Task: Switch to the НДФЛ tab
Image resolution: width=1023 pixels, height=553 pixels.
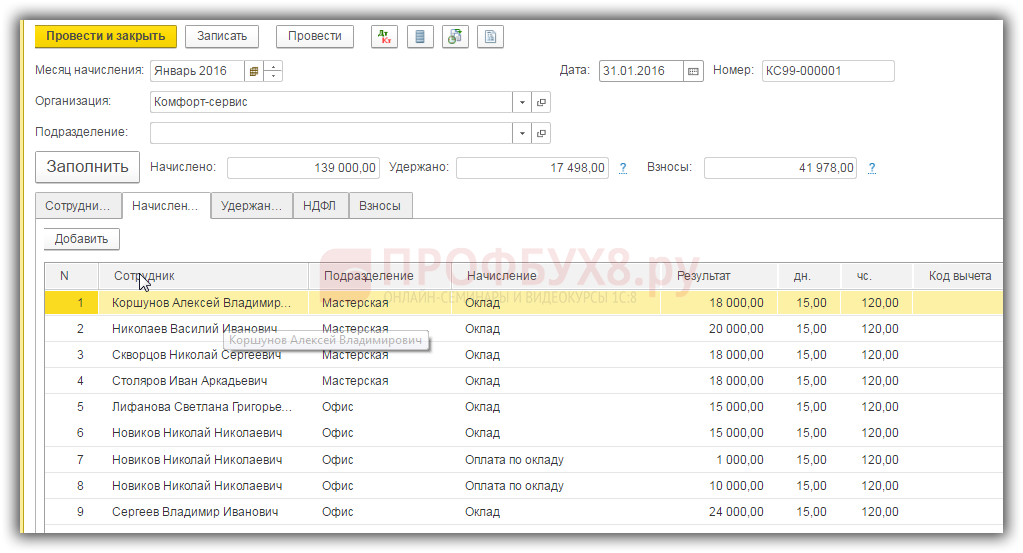Action: tap(320, 206)
